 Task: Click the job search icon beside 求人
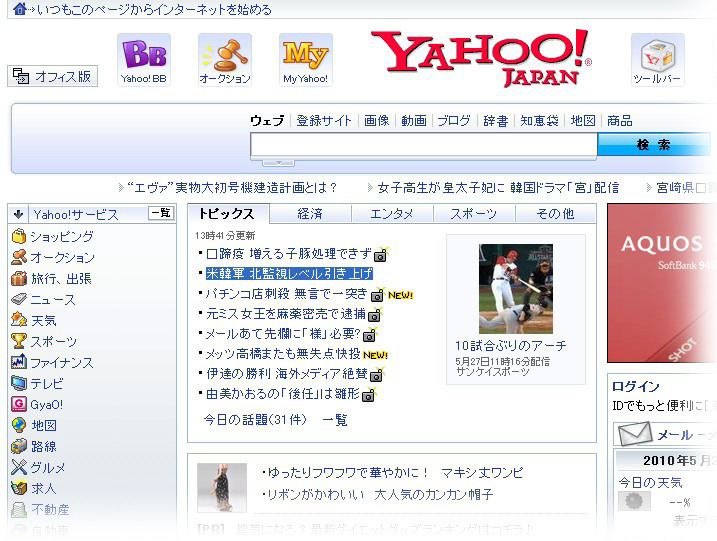(19, 488)
